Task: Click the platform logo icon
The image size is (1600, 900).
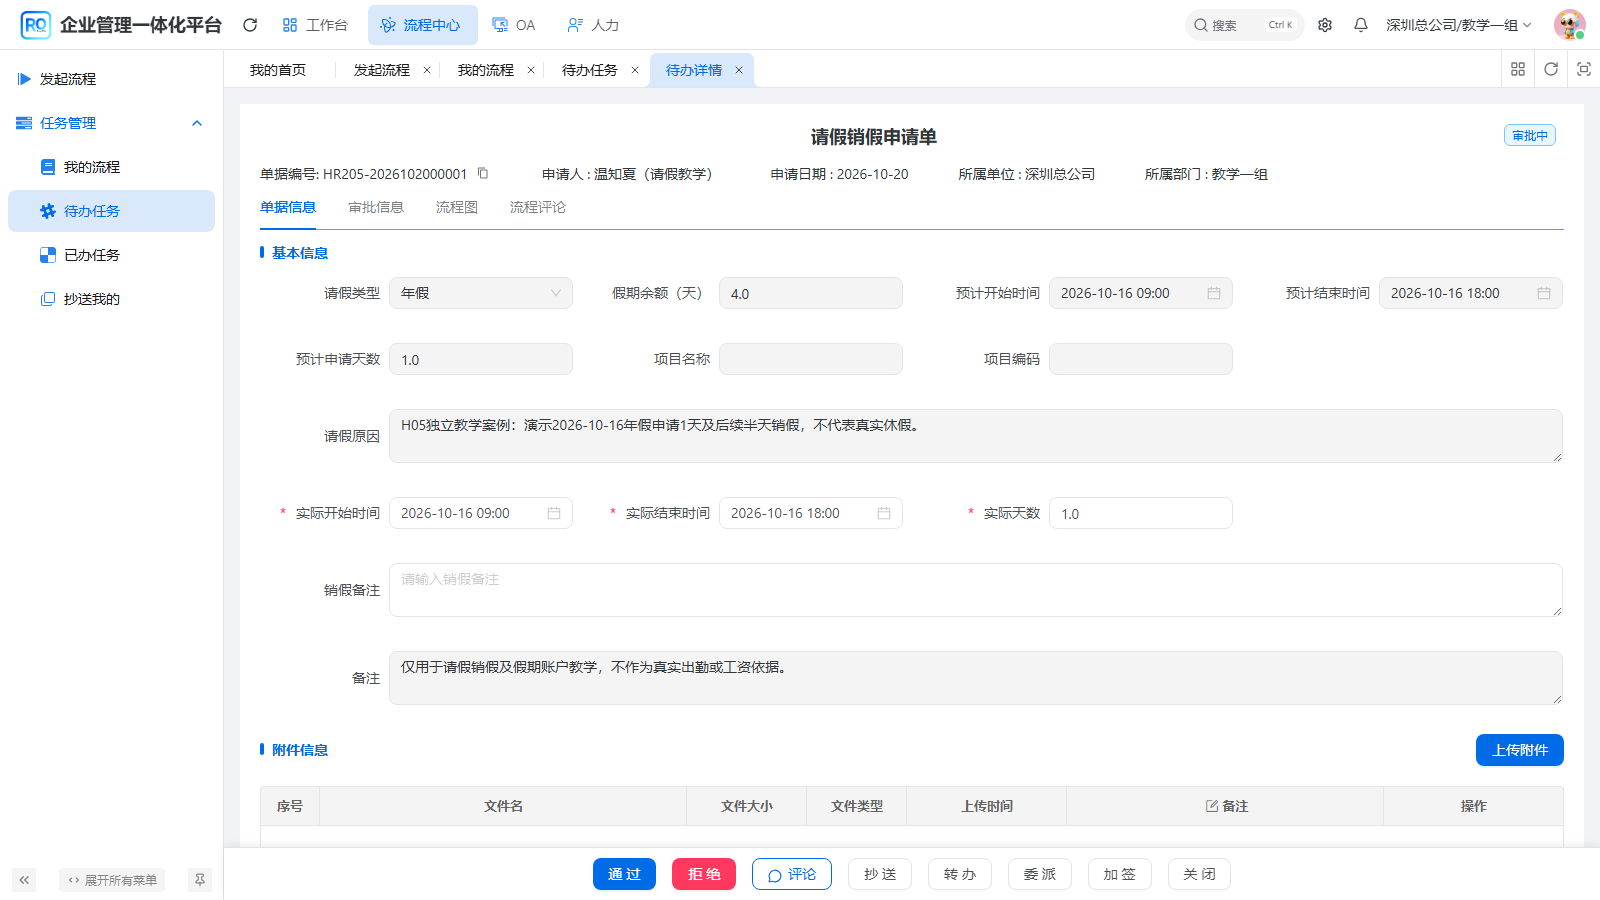Action: (36, 25)
